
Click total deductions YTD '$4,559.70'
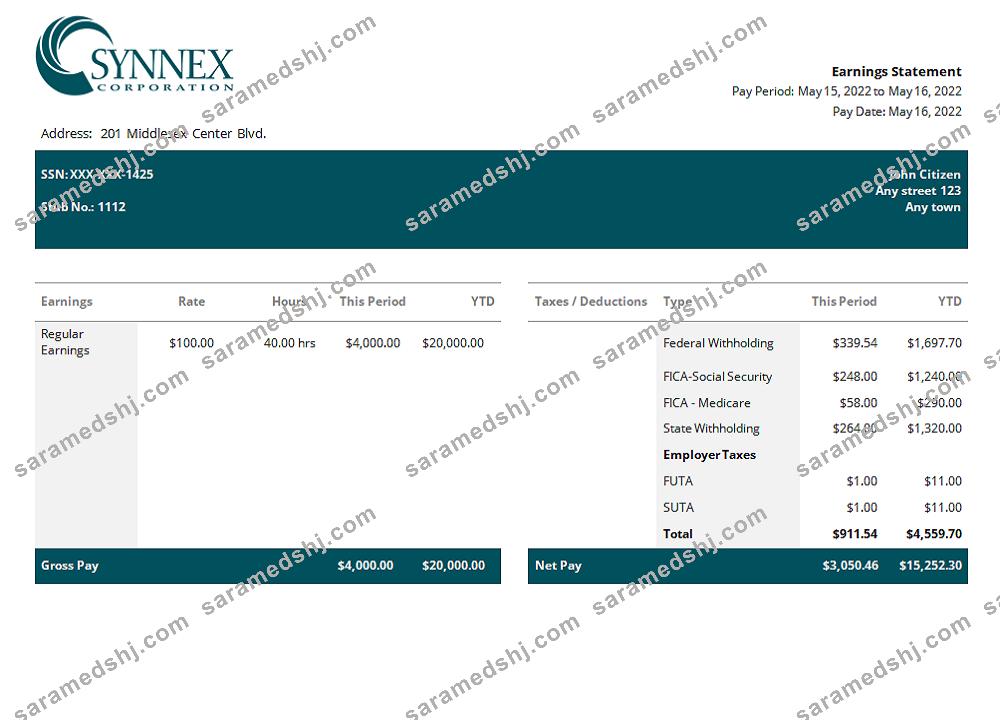tap(934, 534)
